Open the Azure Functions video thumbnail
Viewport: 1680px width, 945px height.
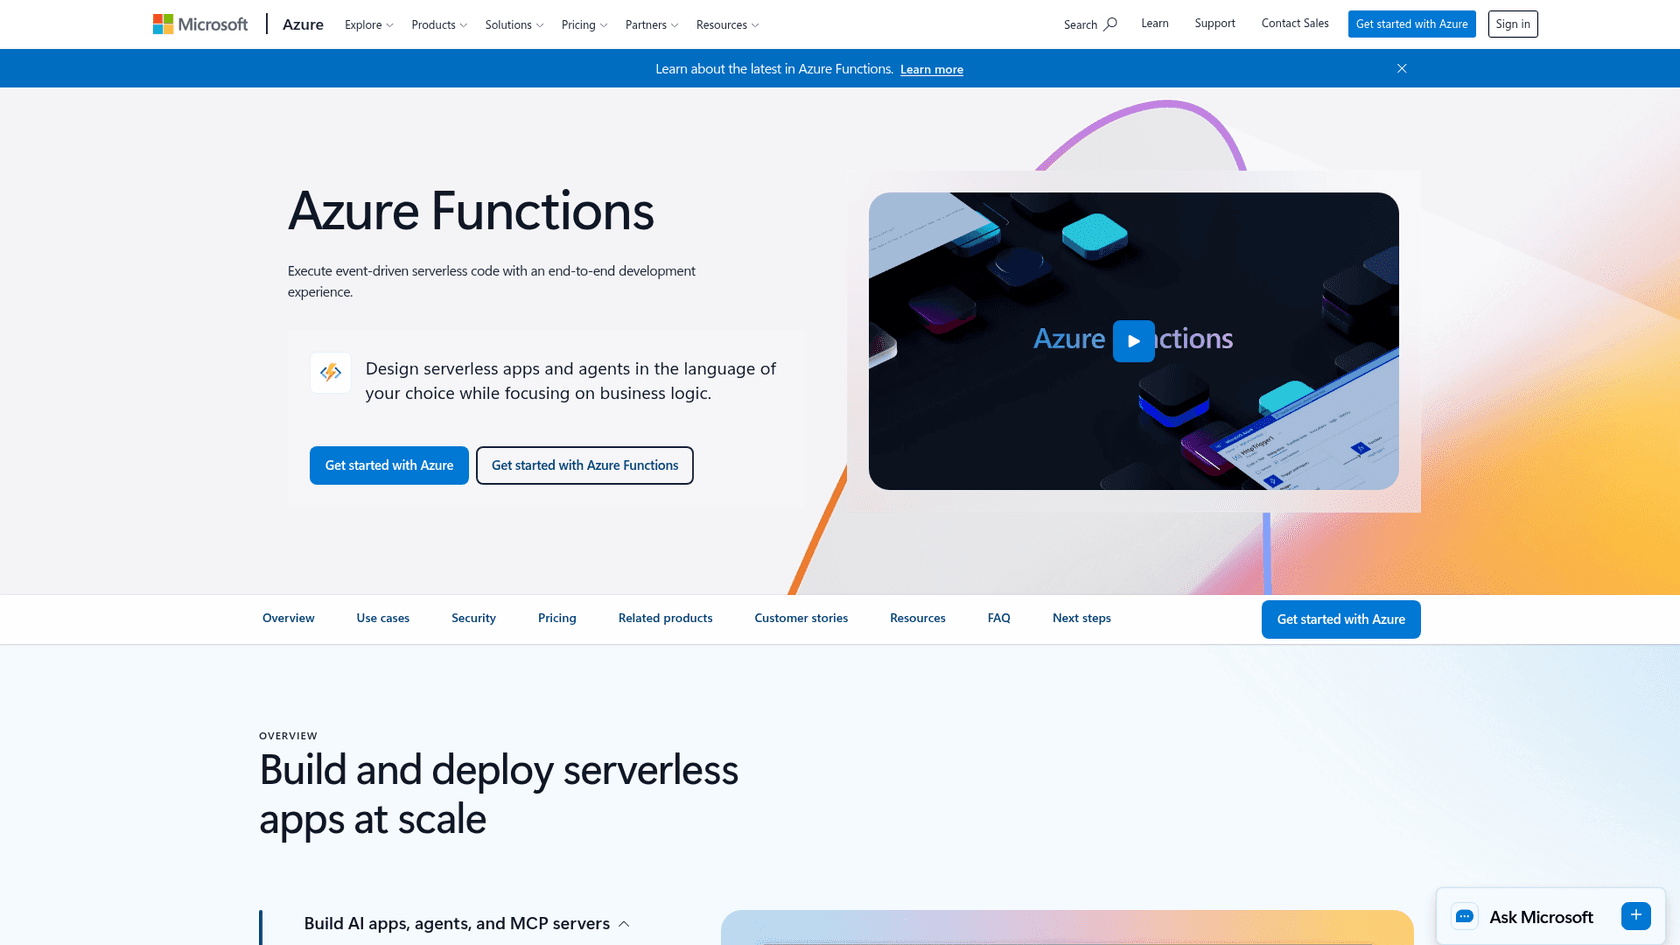[1133, 341]
